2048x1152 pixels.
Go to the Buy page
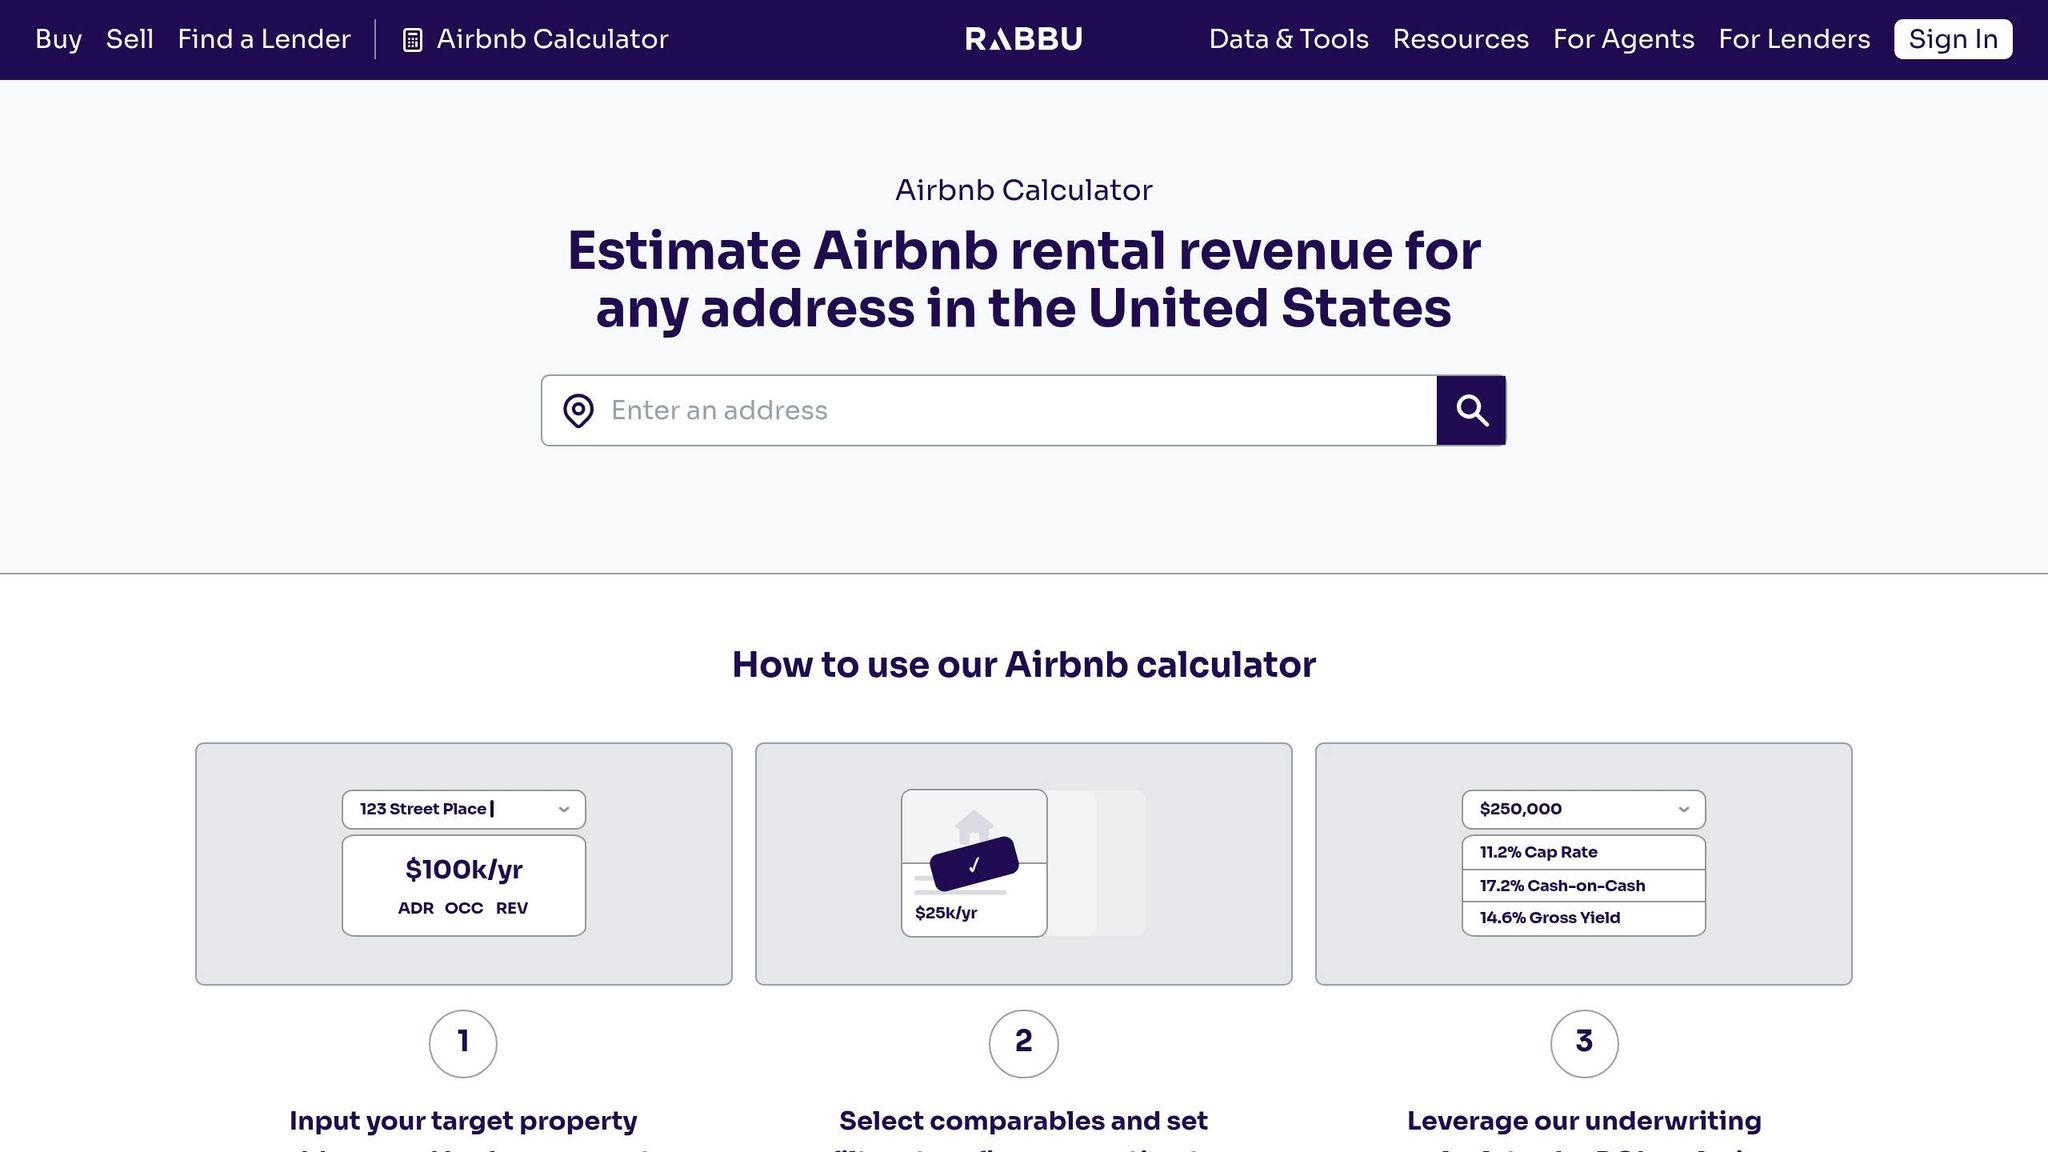(x=59, y=39)
